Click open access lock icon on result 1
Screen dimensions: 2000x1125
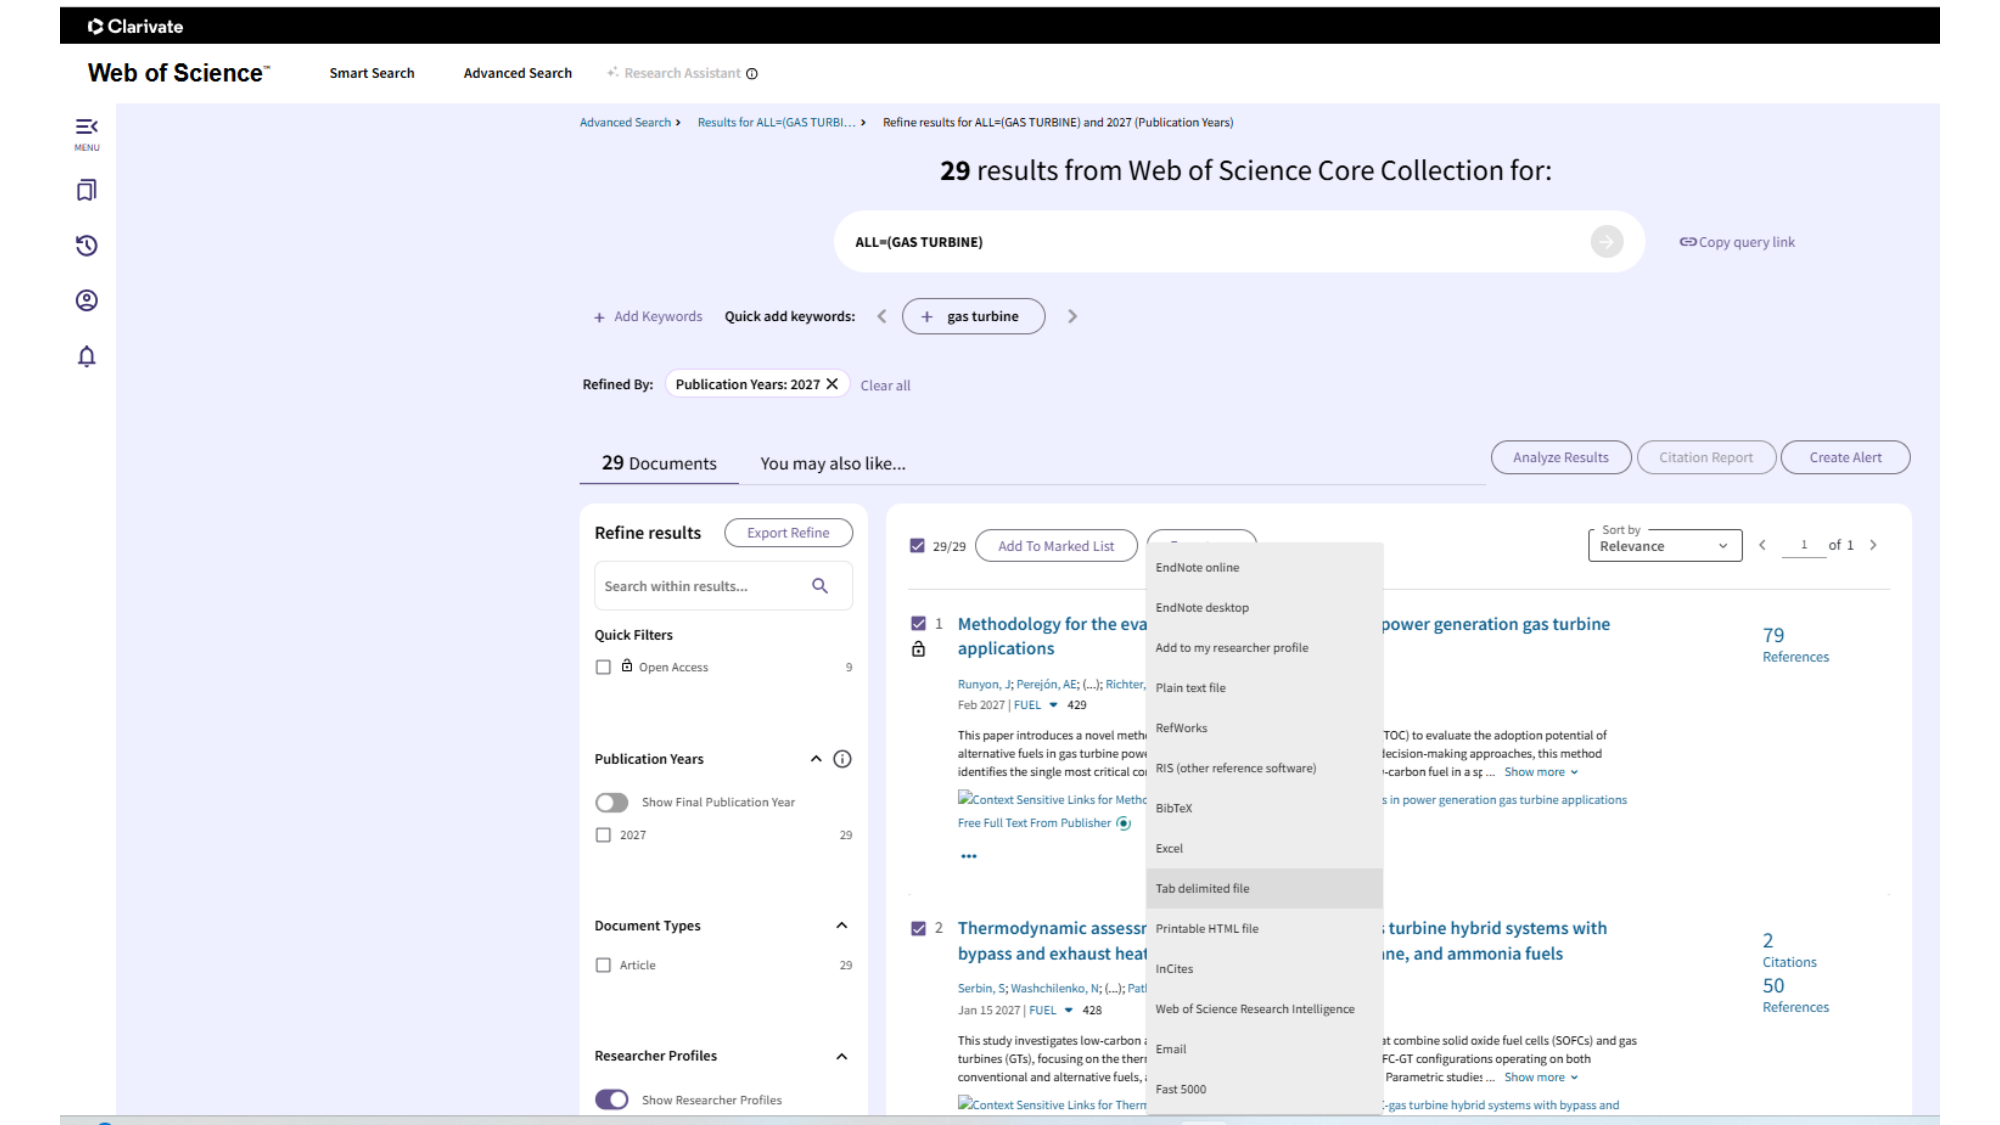919,649
